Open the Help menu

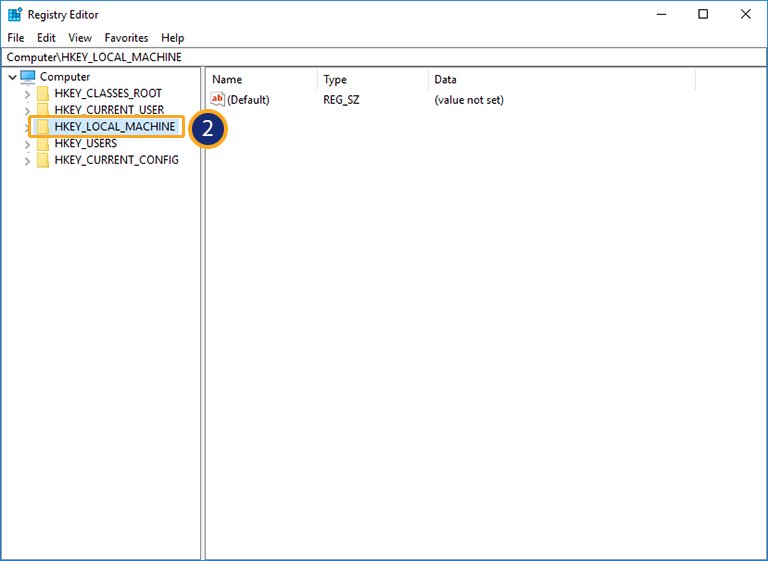[x=173, y=38]
